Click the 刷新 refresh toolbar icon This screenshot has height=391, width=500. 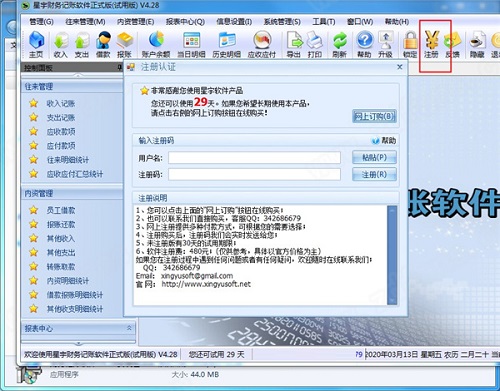click(340, 44)
